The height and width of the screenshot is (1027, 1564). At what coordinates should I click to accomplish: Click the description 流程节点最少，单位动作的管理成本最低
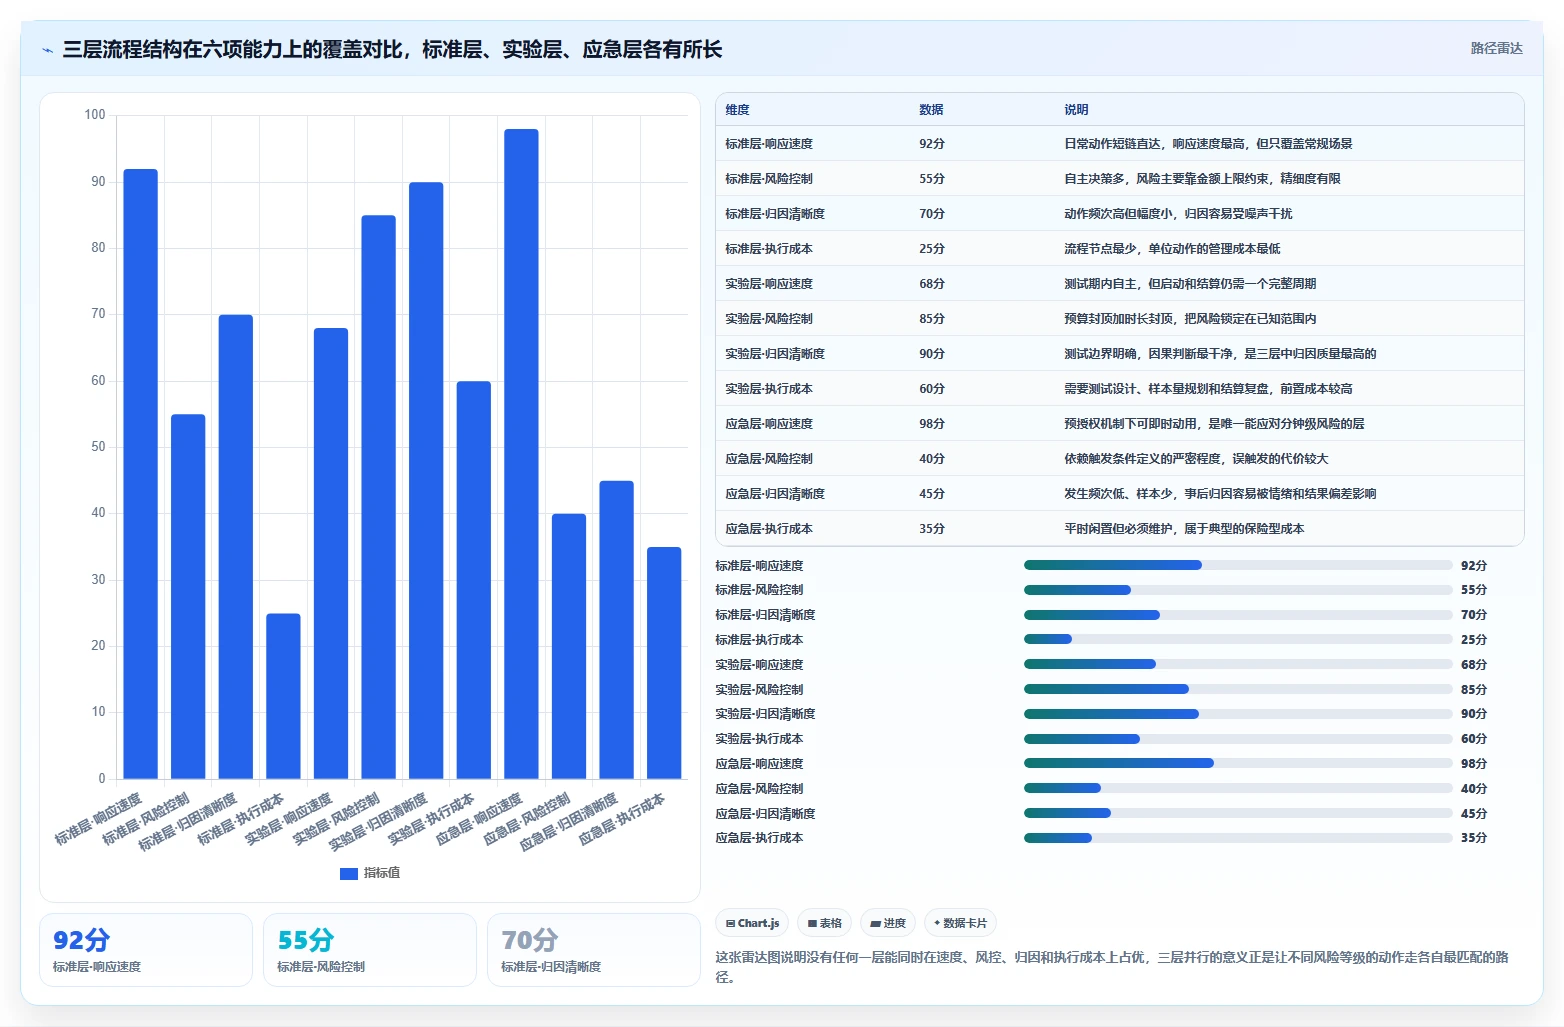pos(1172,249)
